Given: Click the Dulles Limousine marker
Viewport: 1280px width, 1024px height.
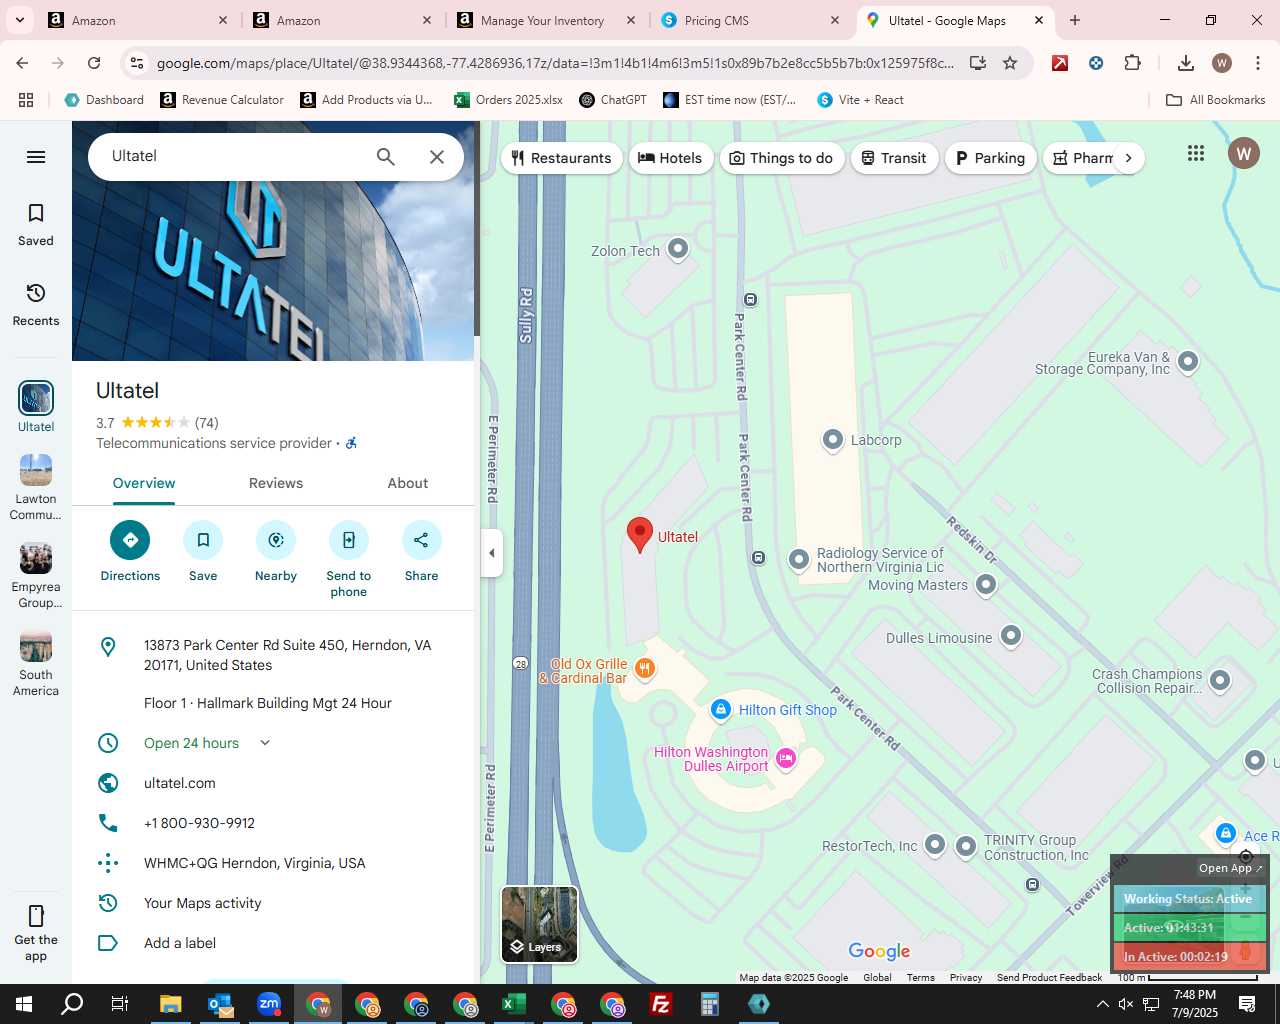Looking at the screenshot, I should coord(1011,635).
